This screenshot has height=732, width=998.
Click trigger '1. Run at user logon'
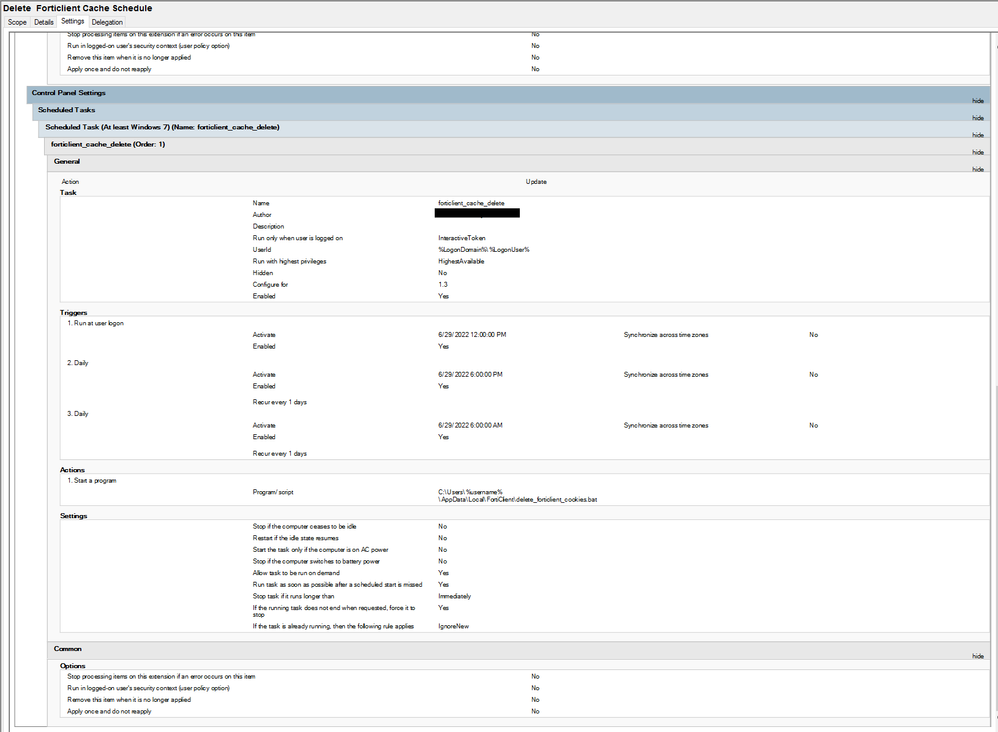point(95,323)
